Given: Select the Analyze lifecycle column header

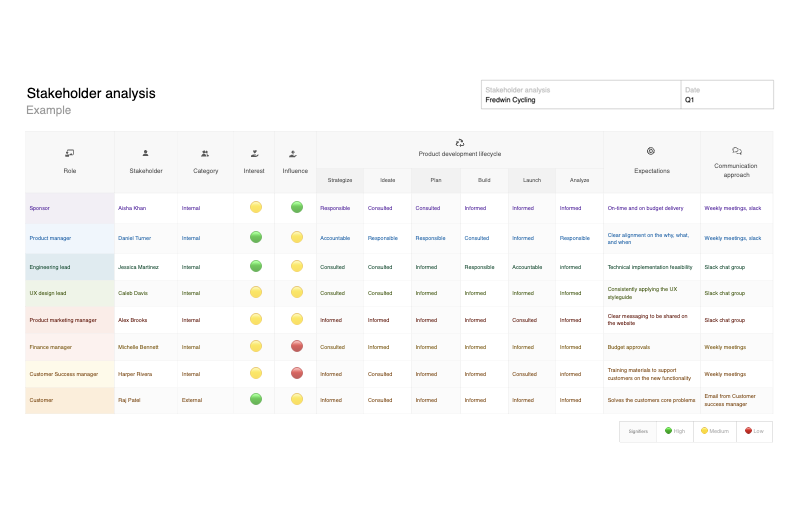Looking at the screenshot, I should 580,180.
